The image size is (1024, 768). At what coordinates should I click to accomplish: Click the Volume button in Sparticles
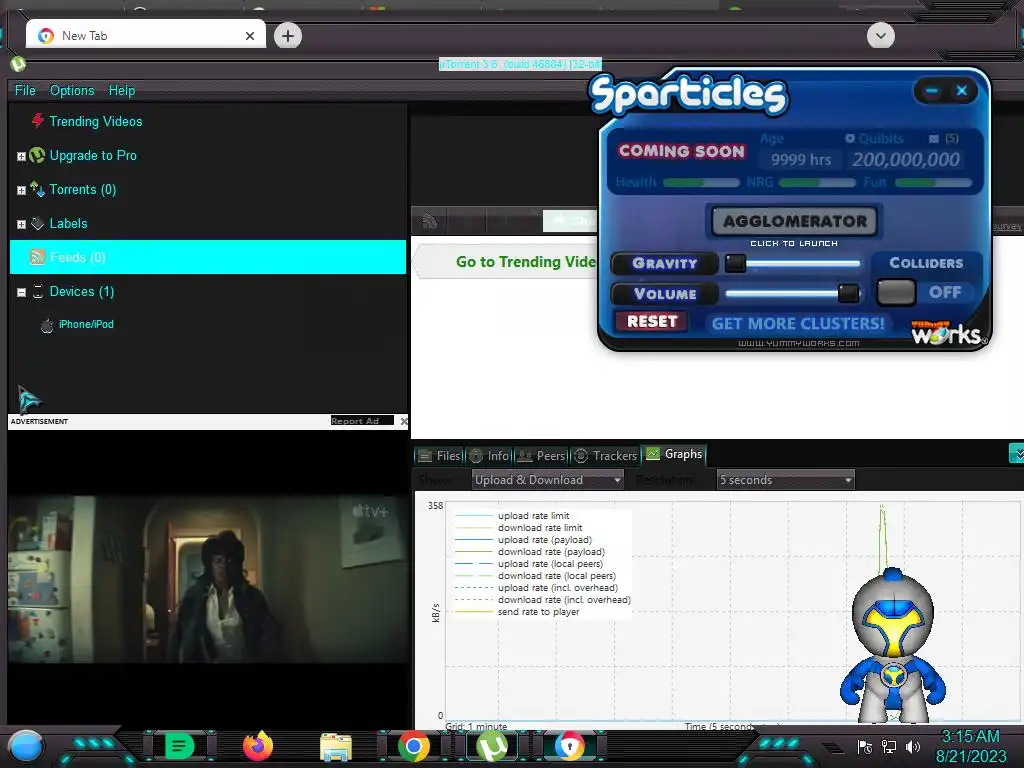pyautogui.click(x=664, y=294)
